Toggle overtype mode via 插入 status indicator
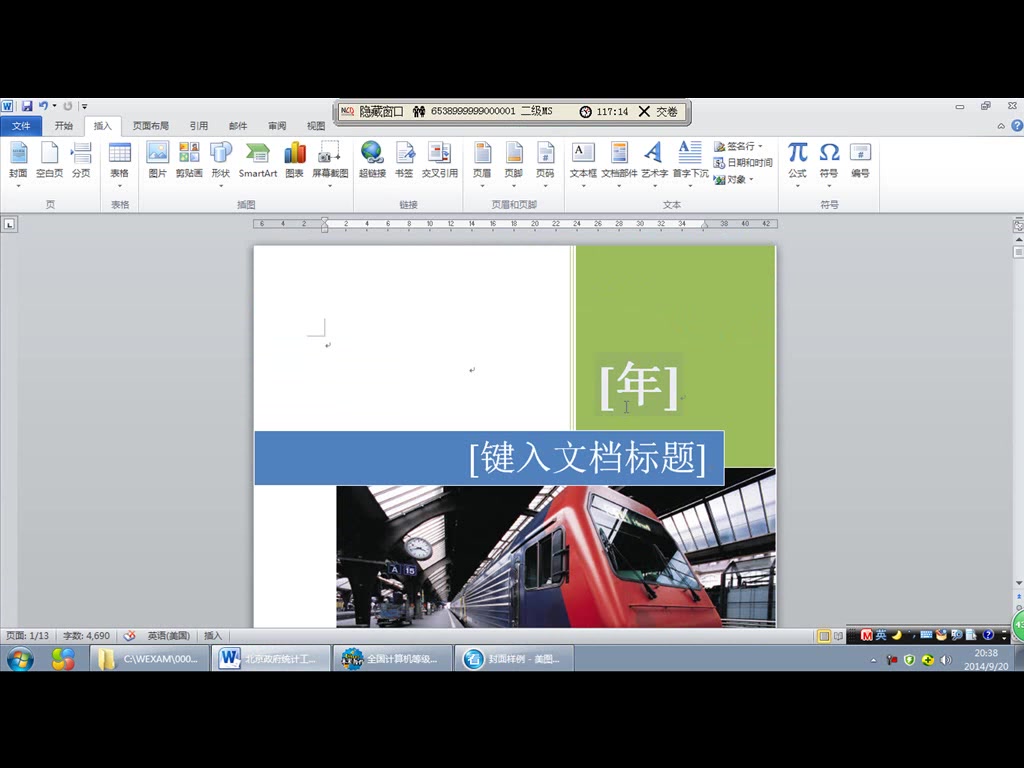1024x768 pixels. (211, 635)
